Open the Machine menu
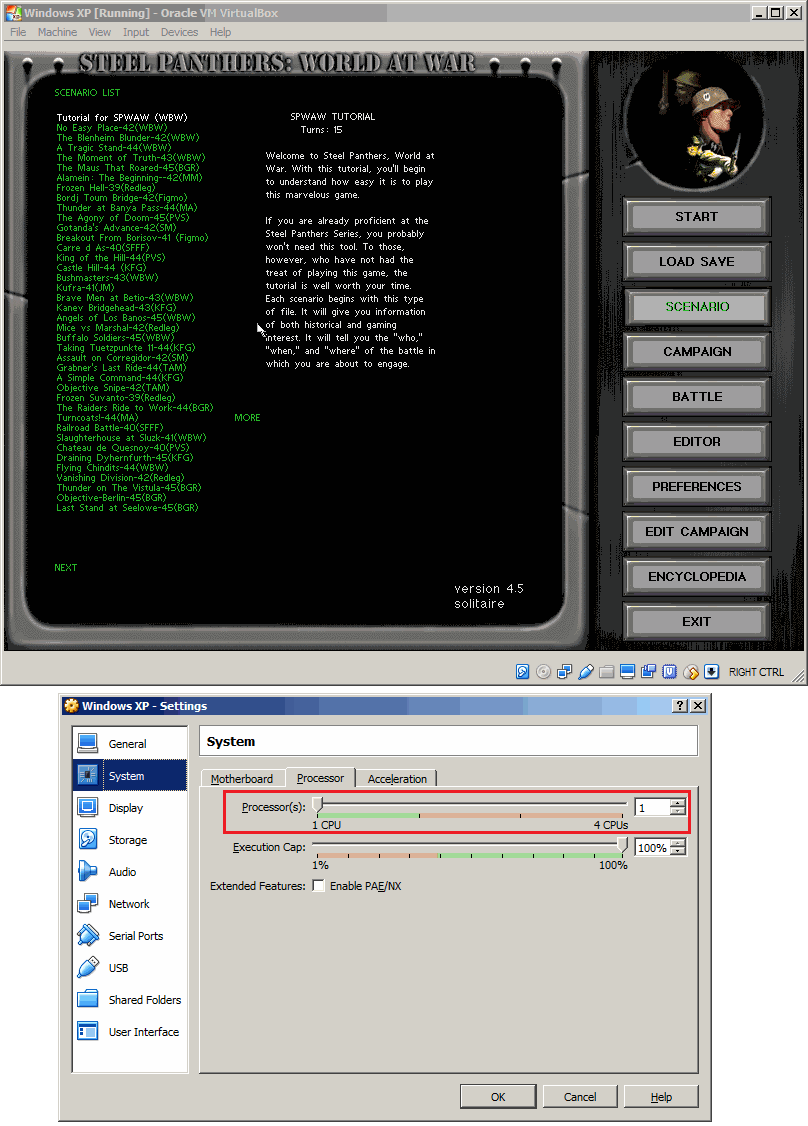The height and width of the screenshot is (1126, 808). 57,32
